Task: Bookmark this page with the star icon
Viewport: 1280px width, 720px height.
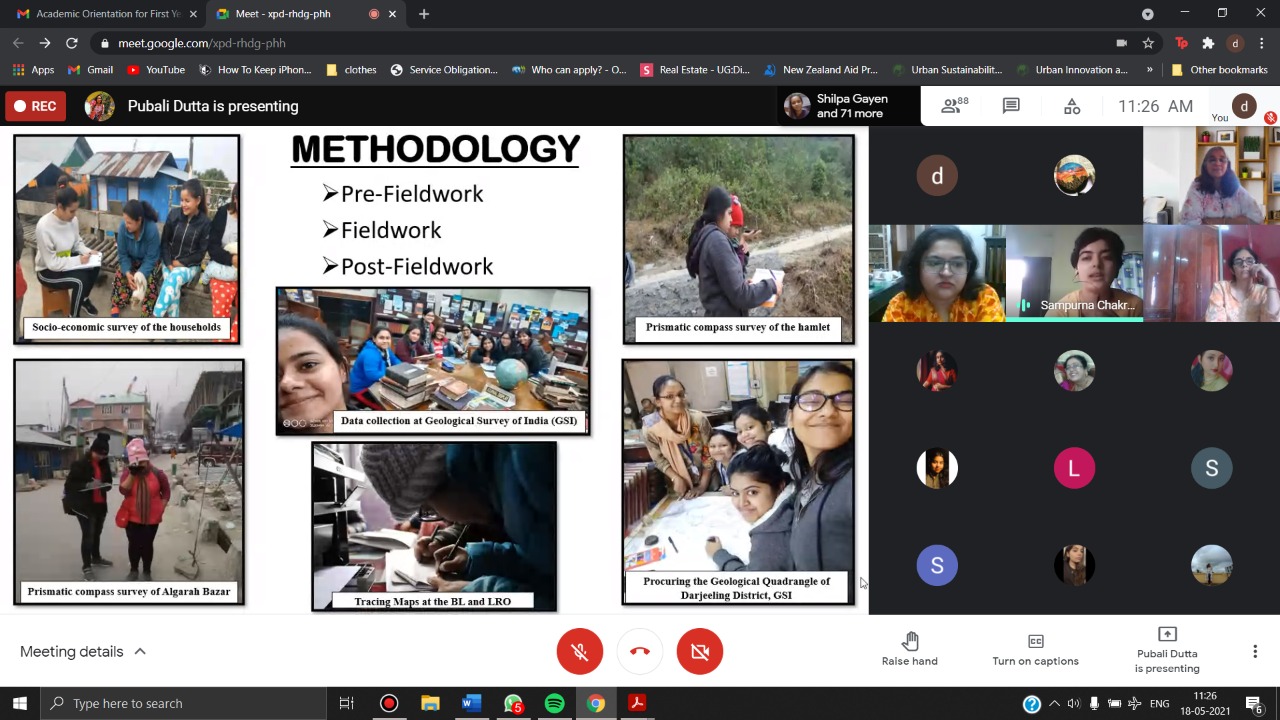Action: [1148, 43]
